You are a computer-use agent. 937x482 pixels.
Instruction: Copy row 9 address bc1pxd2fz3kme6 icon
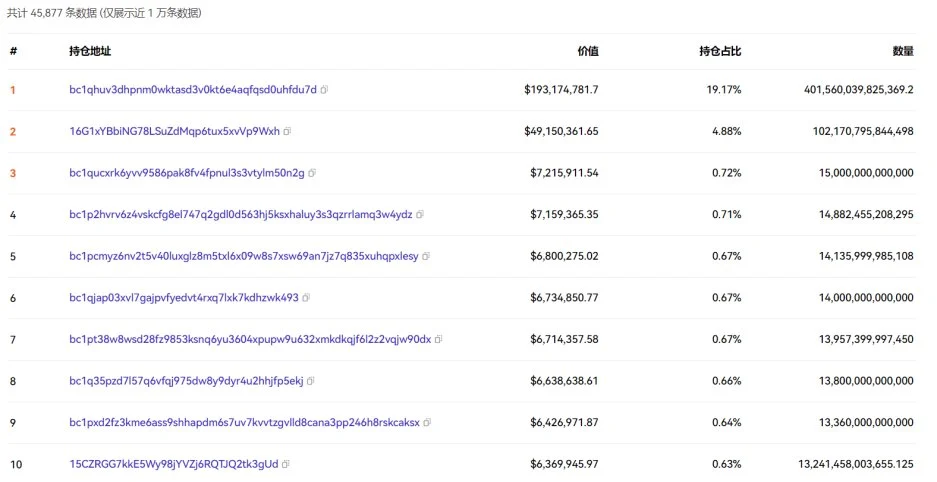point(428,423)
